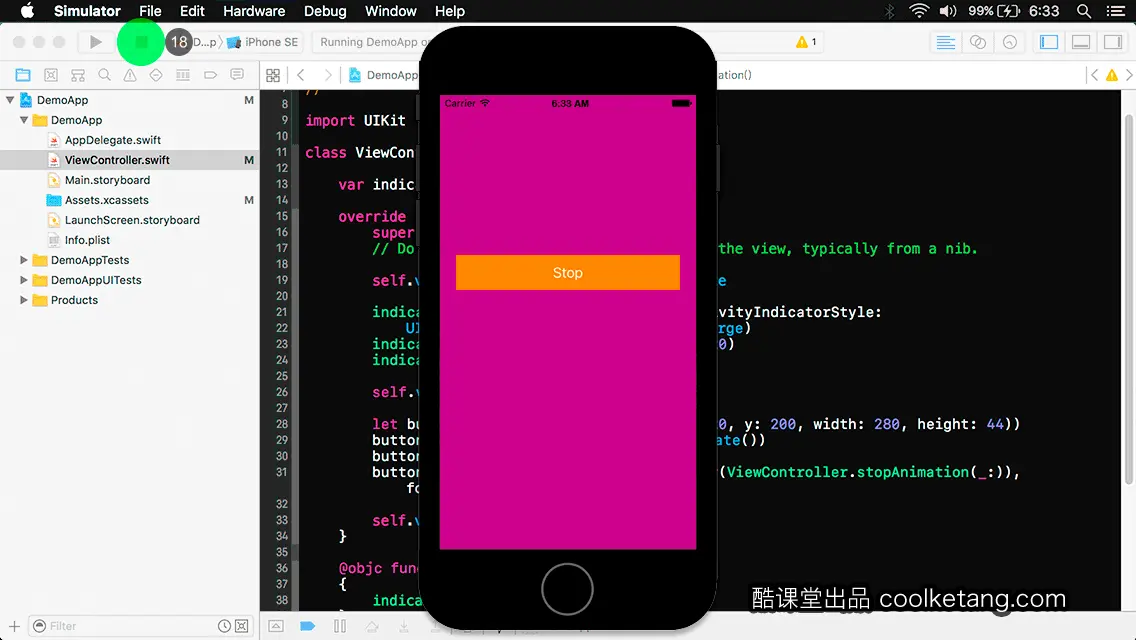Viewport: 1136px width, 640px height.
Task: Select the Standard editor button
Action: pos(945,42)
